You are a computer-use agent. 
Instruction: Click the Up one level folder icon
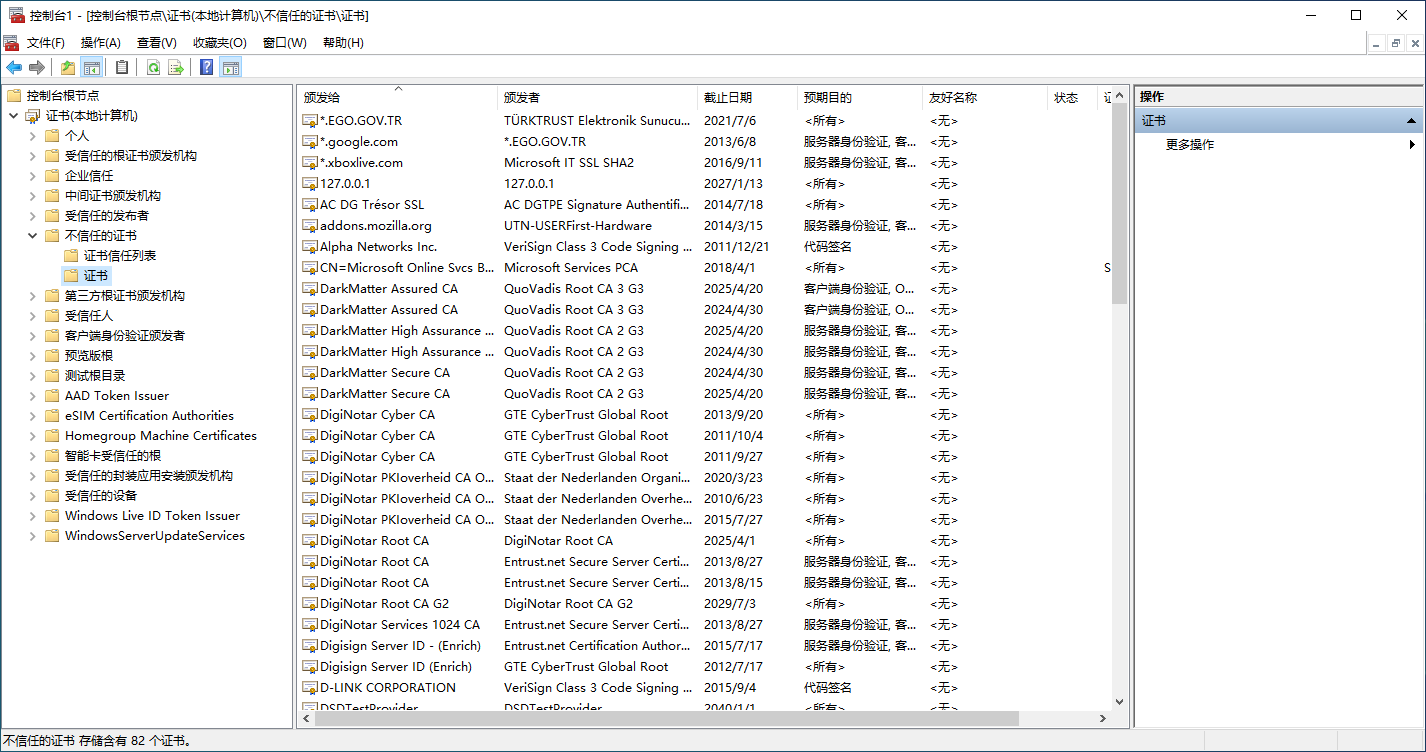click(x=68, y=67)
